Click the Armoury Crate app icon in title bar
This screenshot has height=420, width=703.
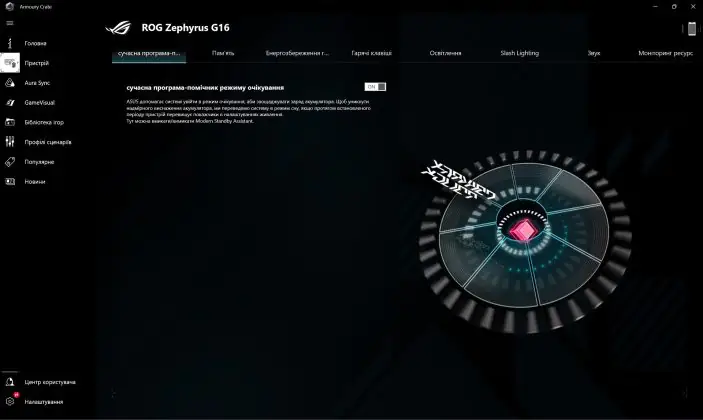(9, 6)
